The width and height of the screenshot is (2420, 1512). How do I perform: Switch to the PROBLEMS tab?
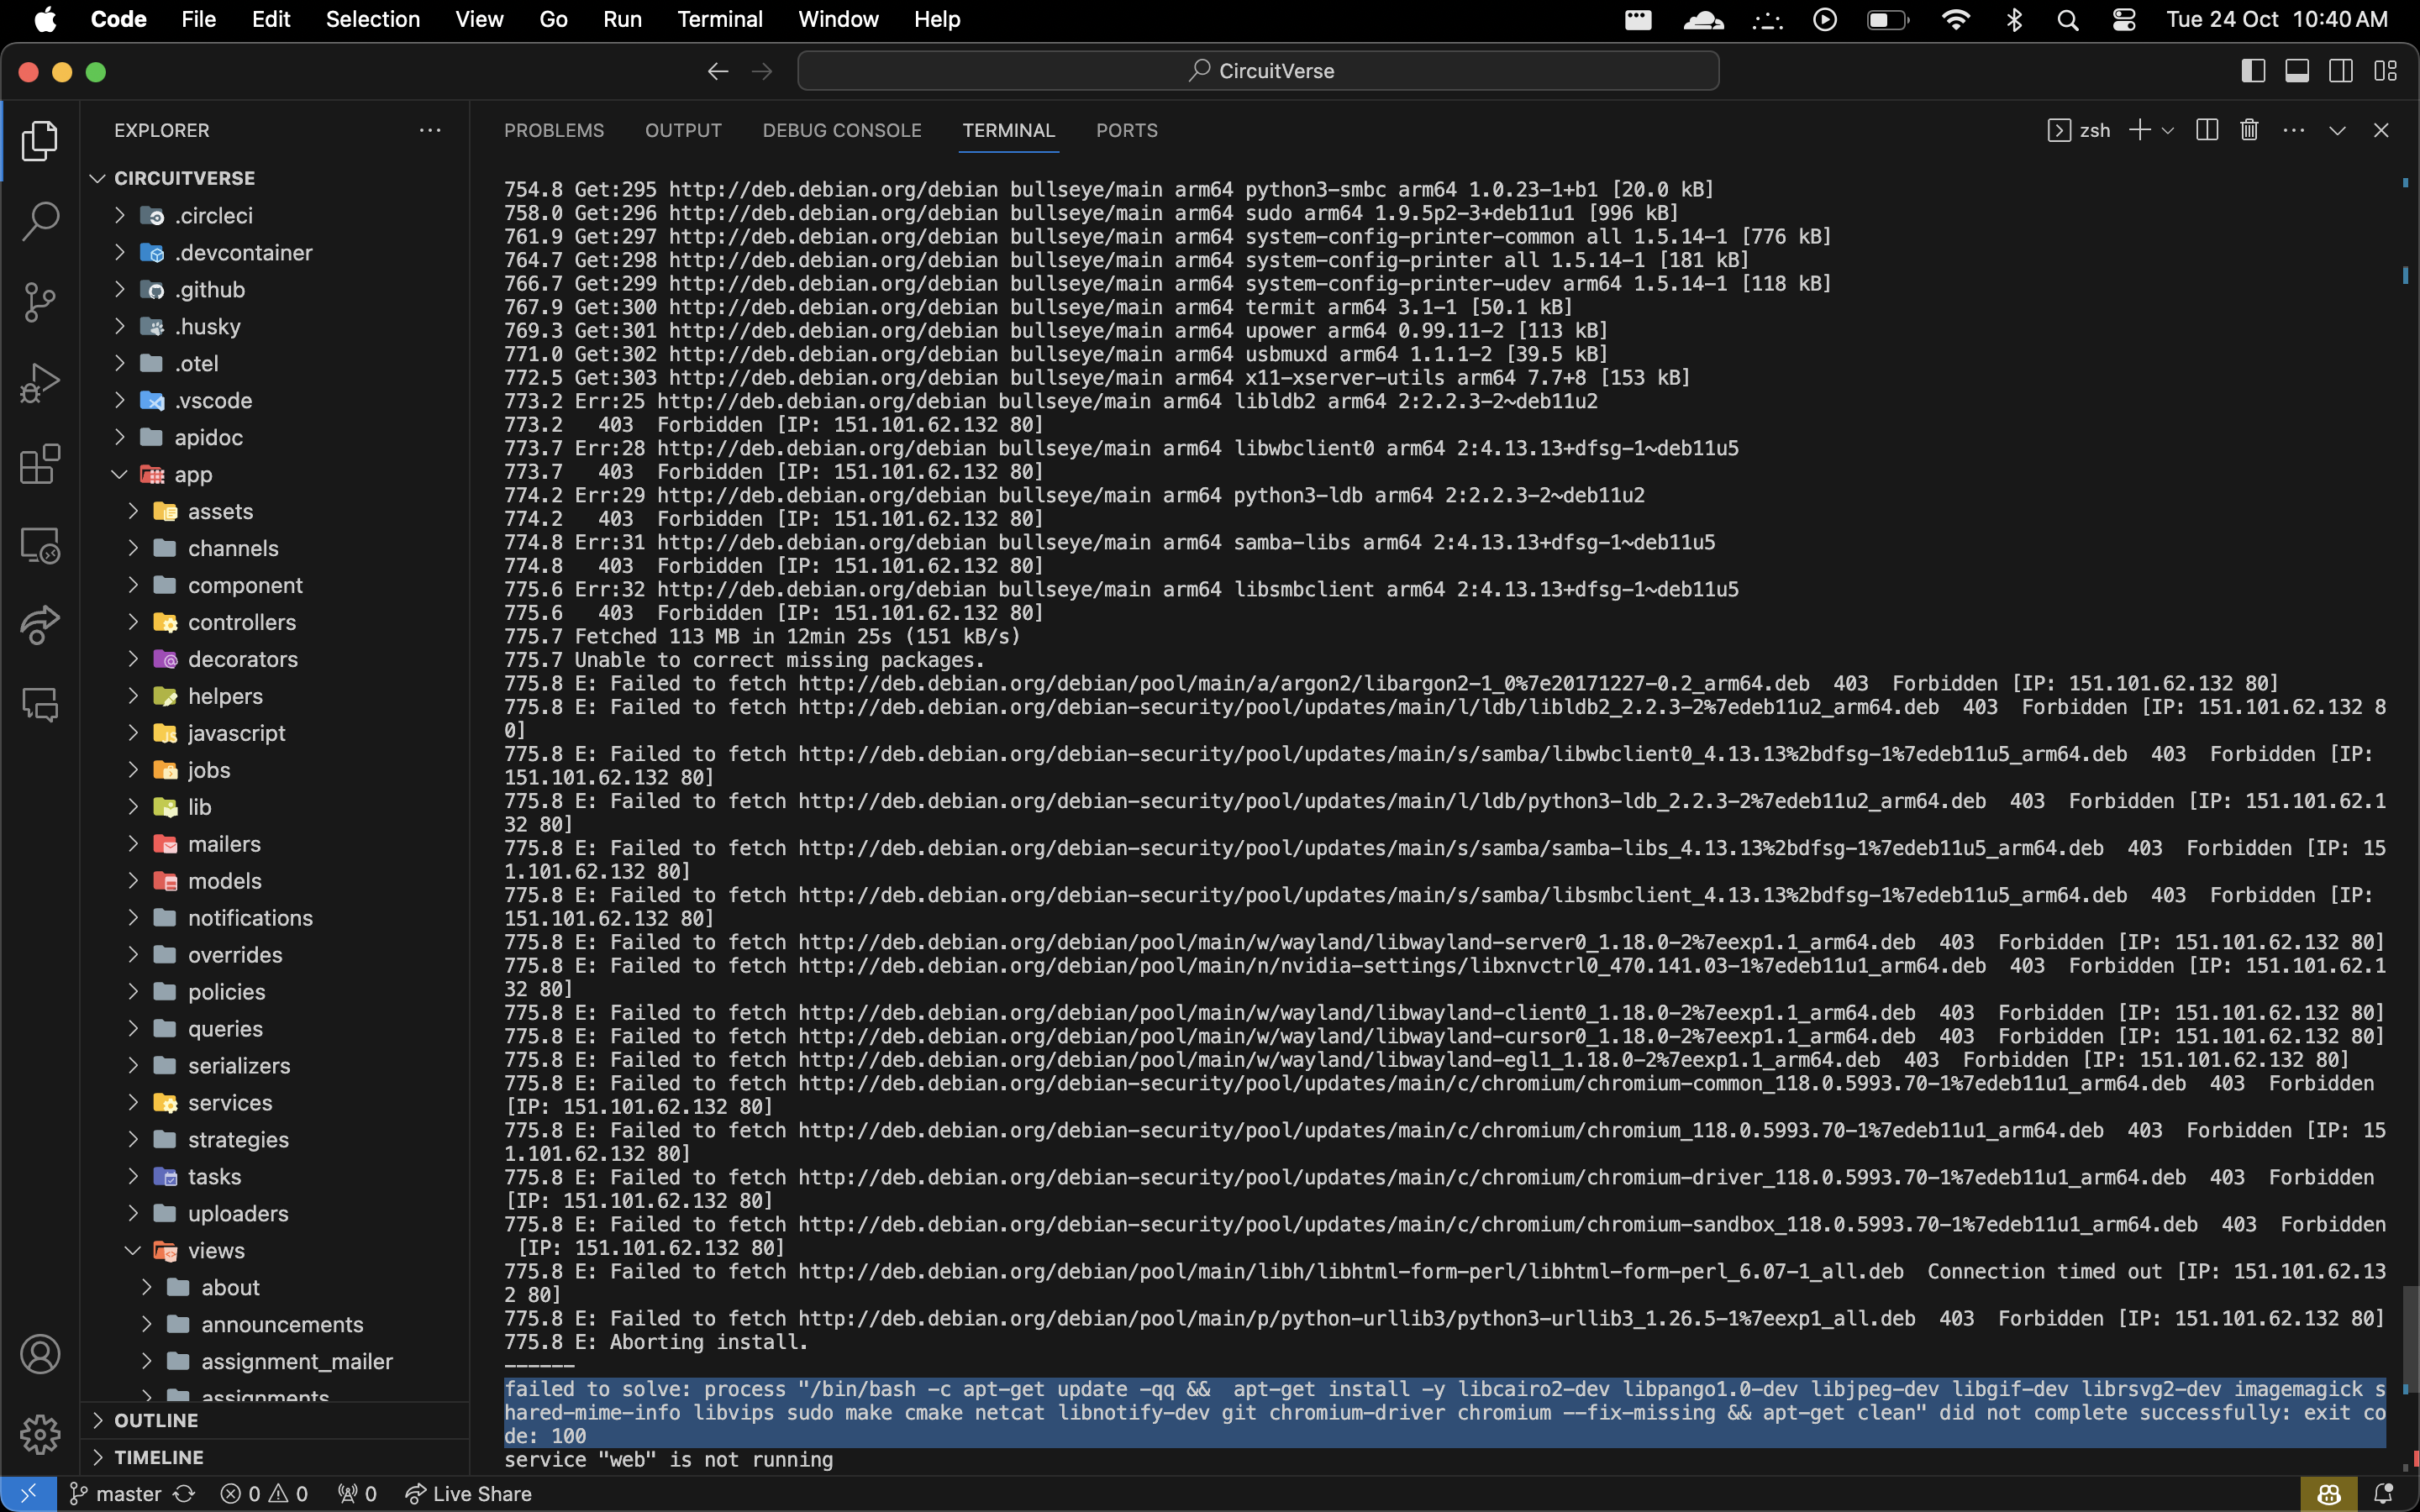[554, 130]
